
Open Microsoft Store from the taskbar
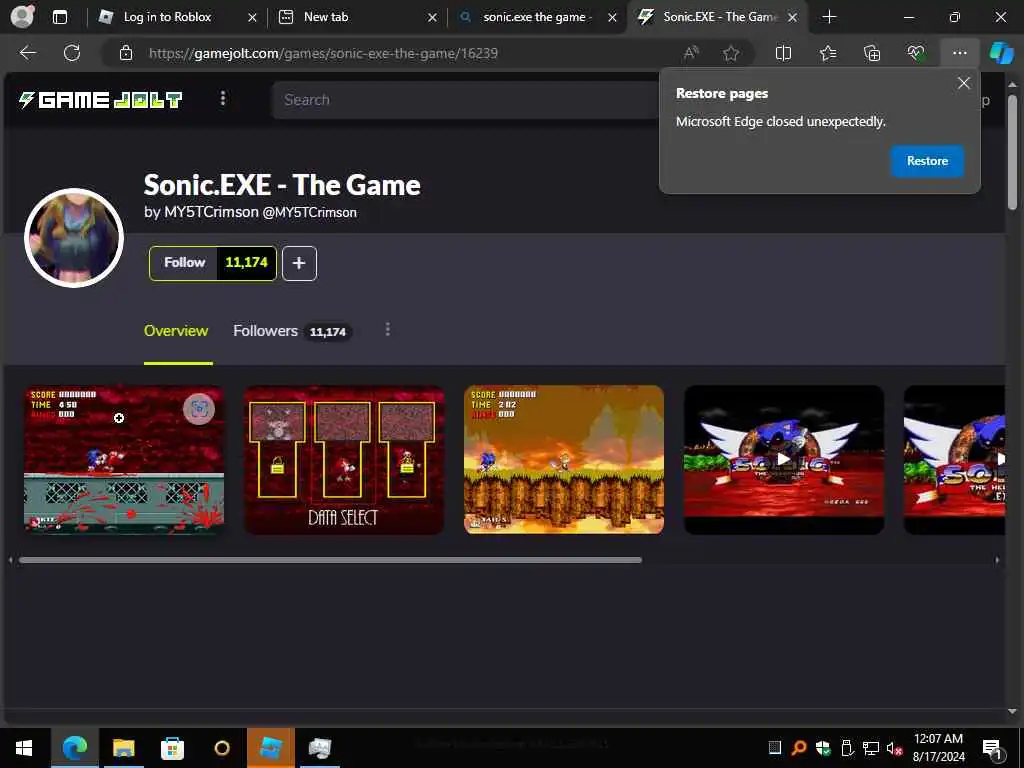pos(172,748)
